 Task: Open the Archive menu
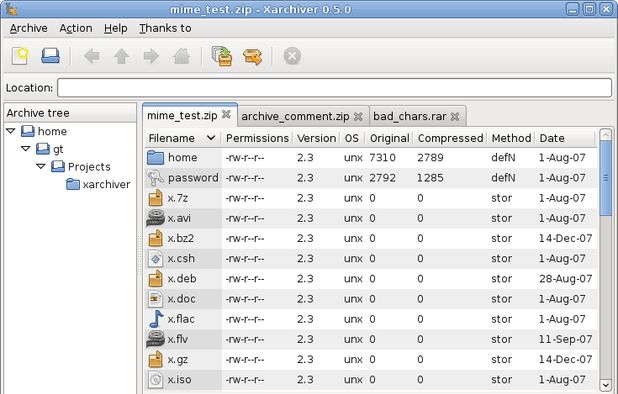coord(28,28)
